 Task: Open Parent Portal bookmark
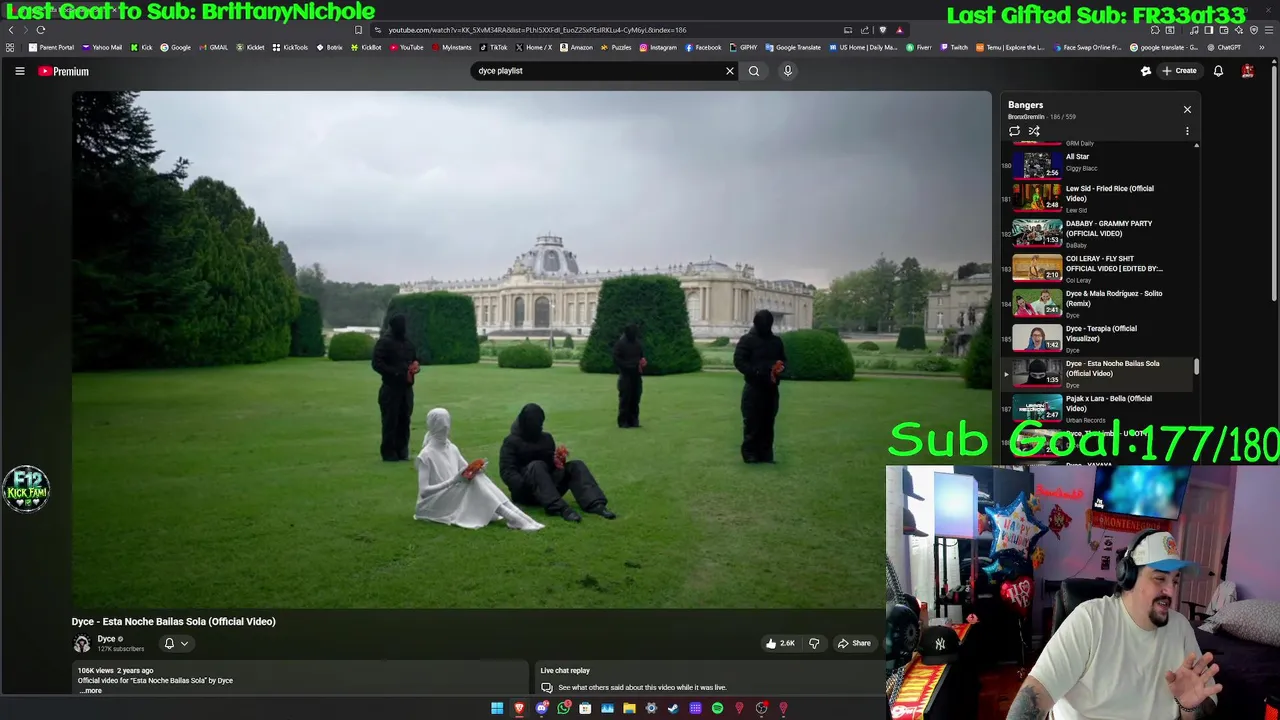[52, 47]
